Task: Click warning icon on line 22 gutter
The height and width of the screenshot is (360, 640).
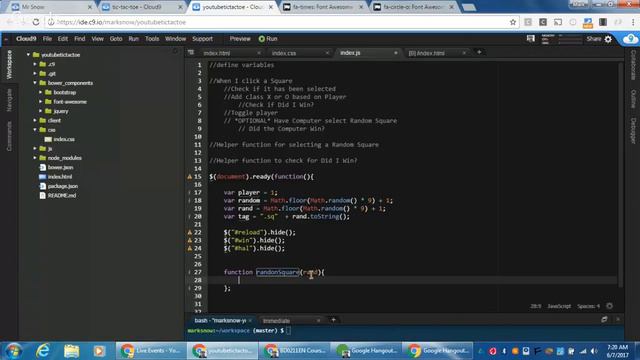Action: click(x=189, y=232)
